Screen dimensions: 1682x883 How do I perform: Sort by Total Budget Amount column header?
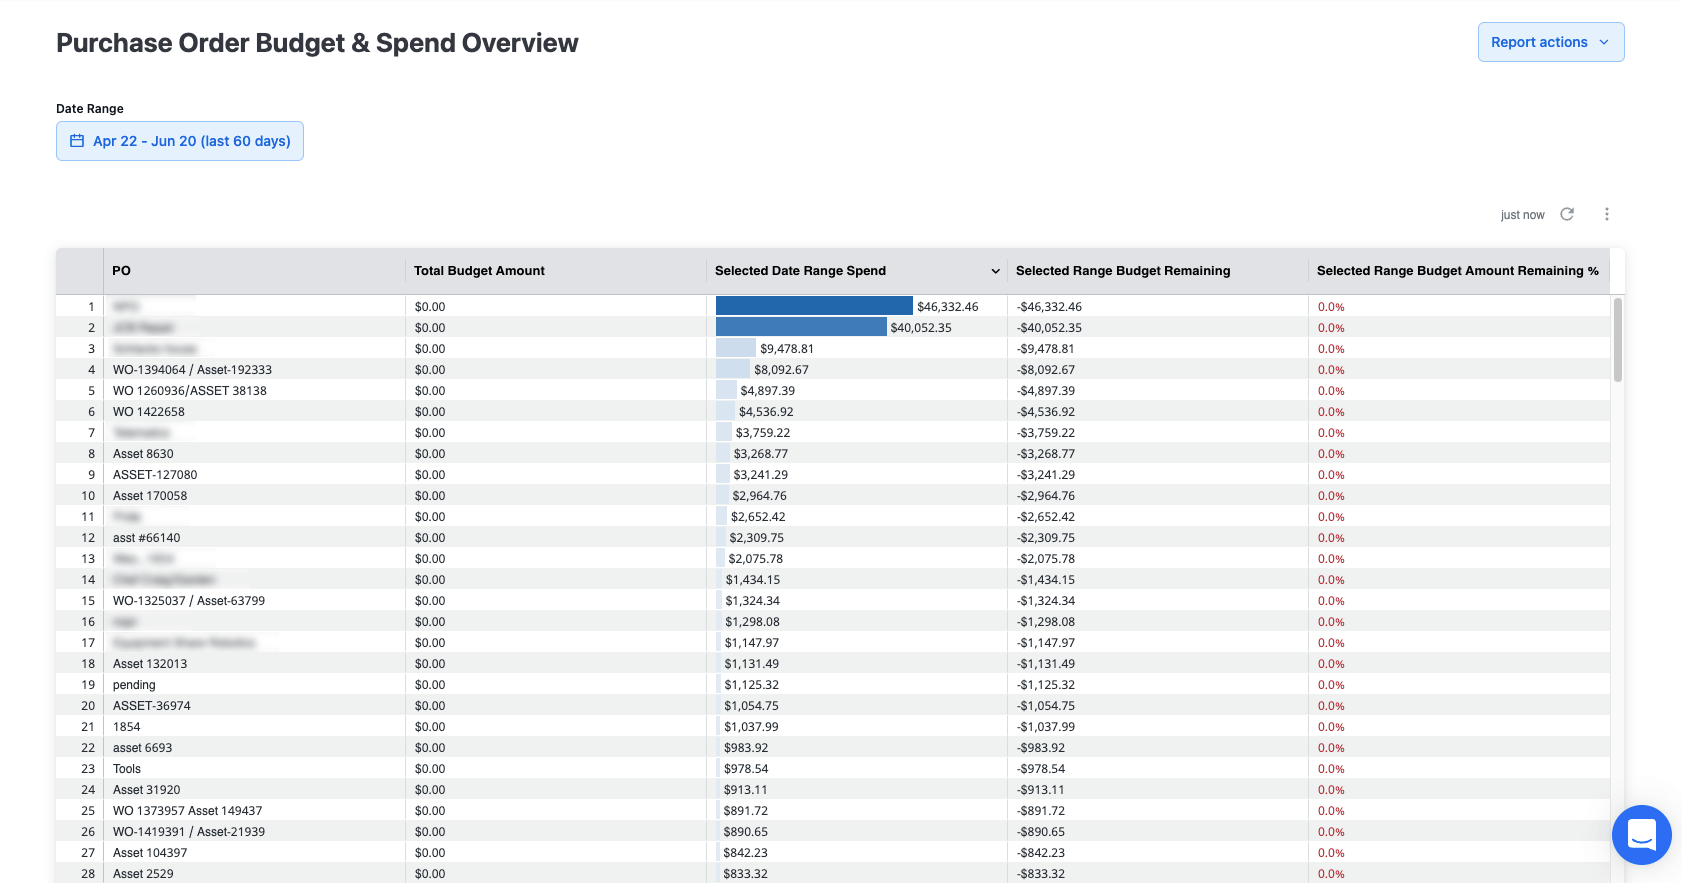coord(480,271)
